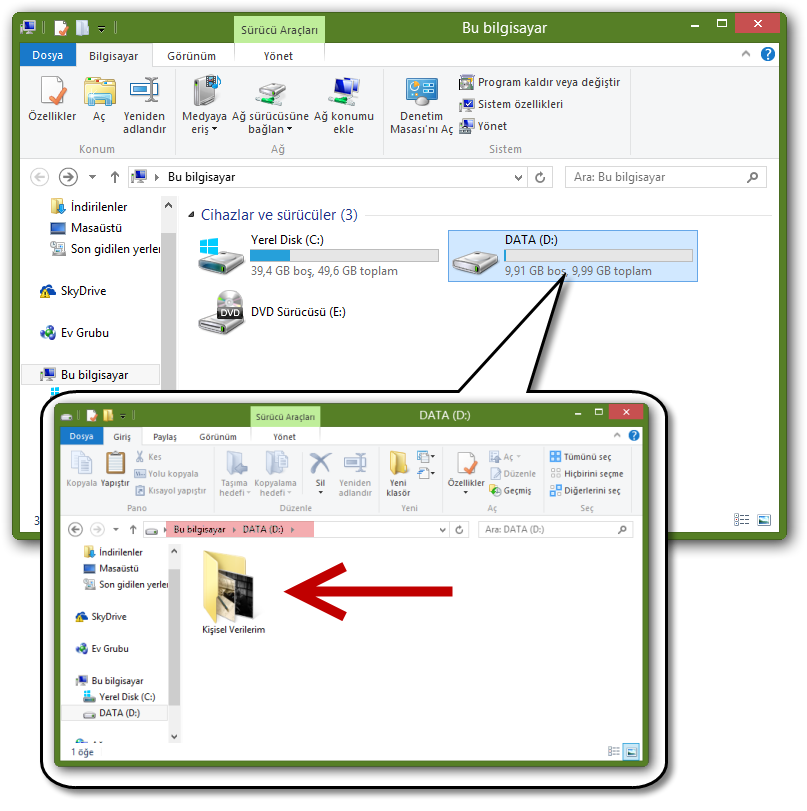Image resolution: width=807 pixels, height=811 pixels.
Task: Open İndirilenler in Bu bilgisayar sidebar
Action: (x=89, y=207)
